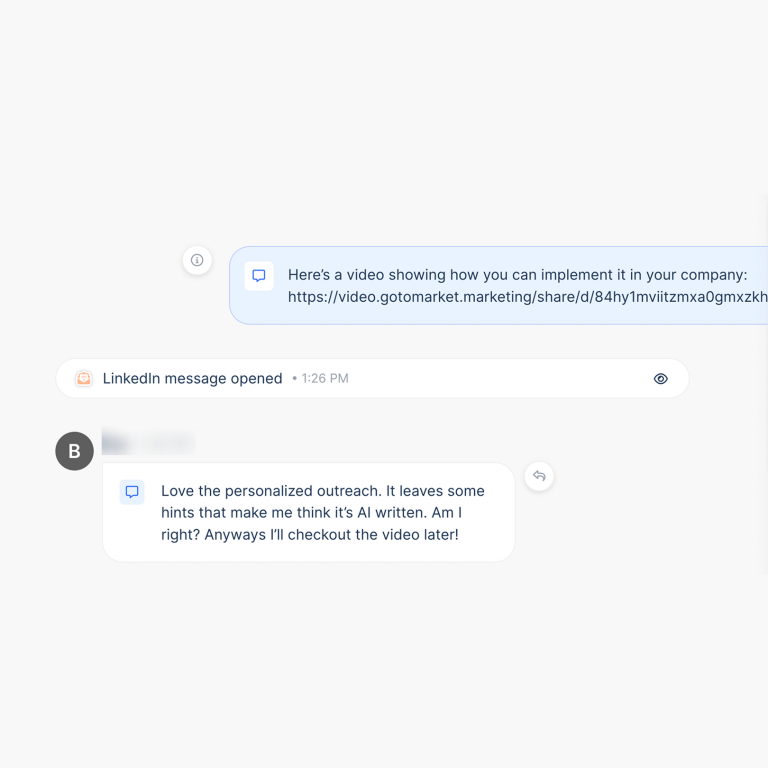The image size is (768, 768).
Task: Toggle the eye icon on the activity row
Action: (660, 379)
